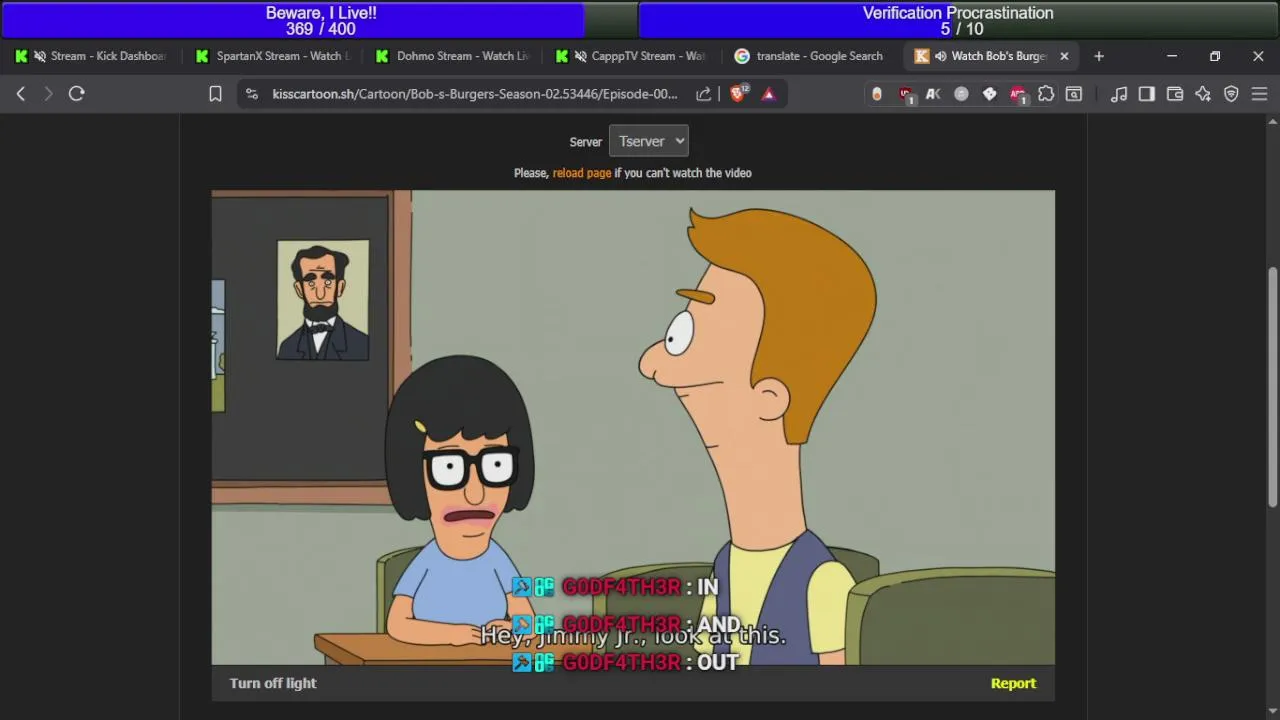Open a new browser tab

(1099, 56)
